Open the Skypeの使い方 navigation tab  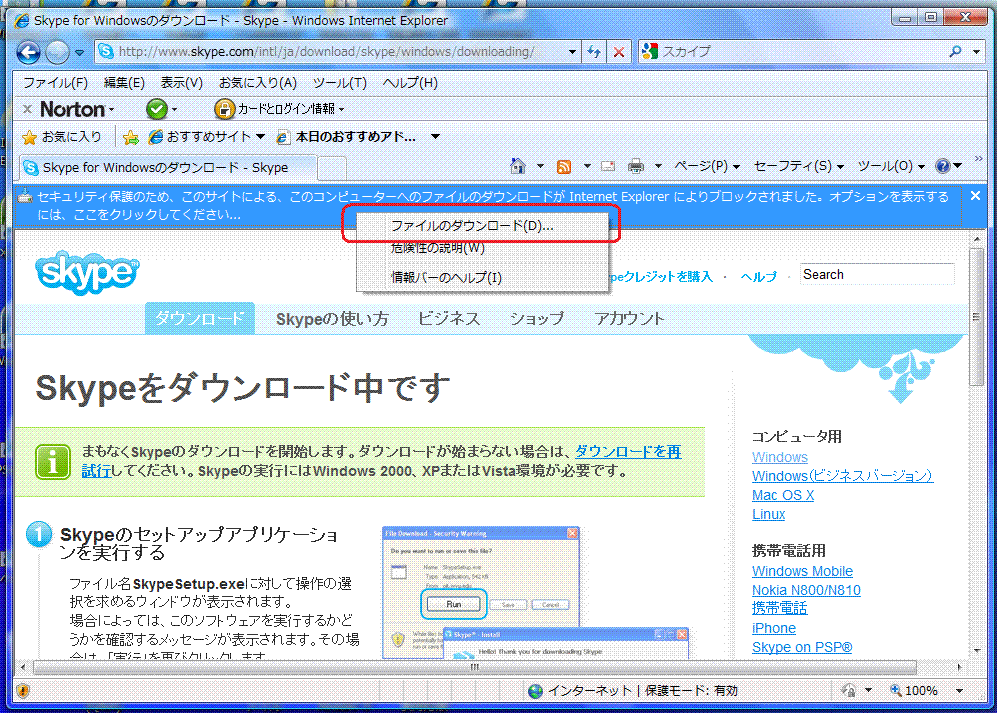(332, 319)
